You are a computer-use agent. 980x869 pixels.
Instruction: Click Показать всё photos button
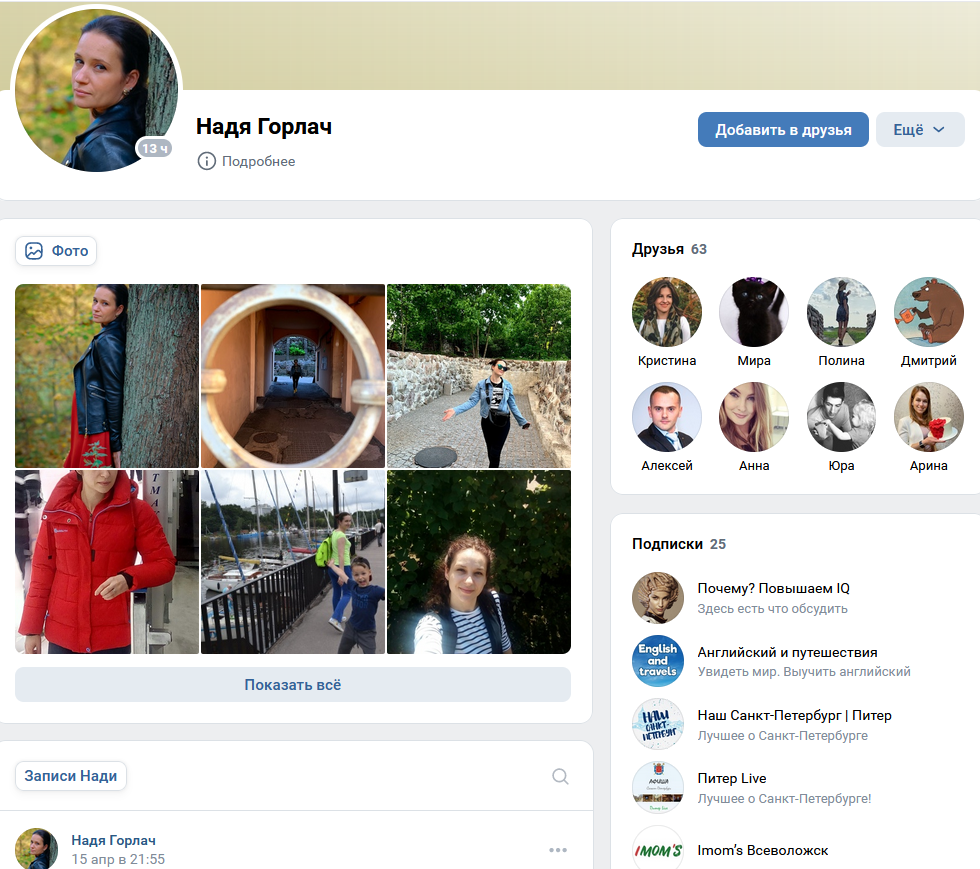pos(292,685)
